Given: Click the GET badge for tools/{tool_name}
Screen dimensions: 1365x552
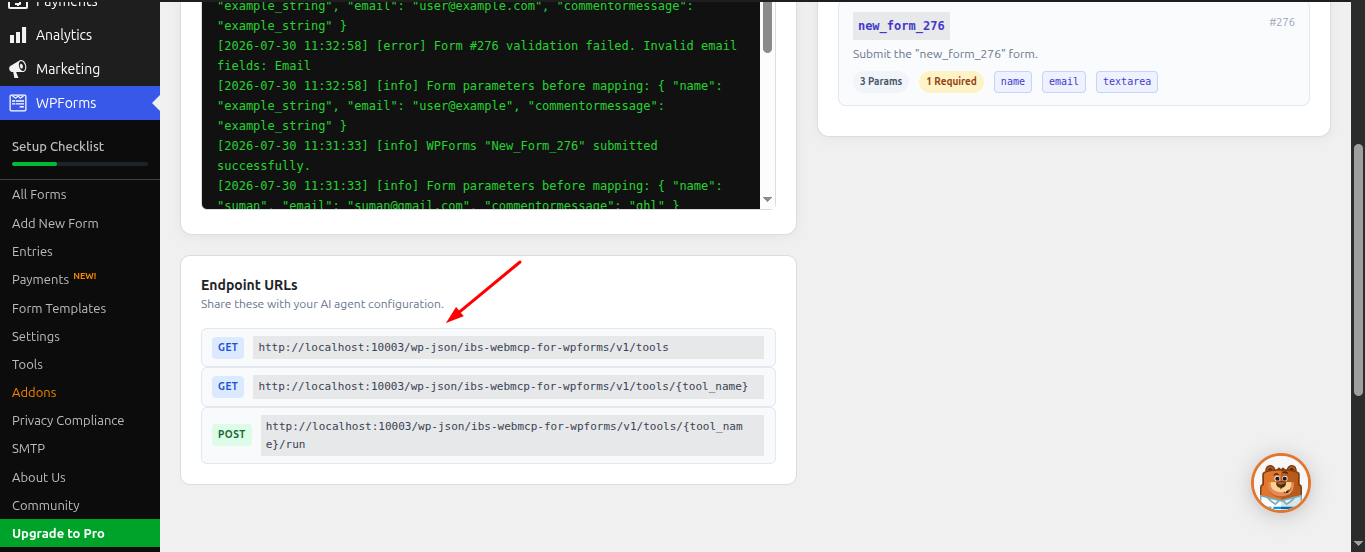Looking at the screenshot, I should pos(228,386).
